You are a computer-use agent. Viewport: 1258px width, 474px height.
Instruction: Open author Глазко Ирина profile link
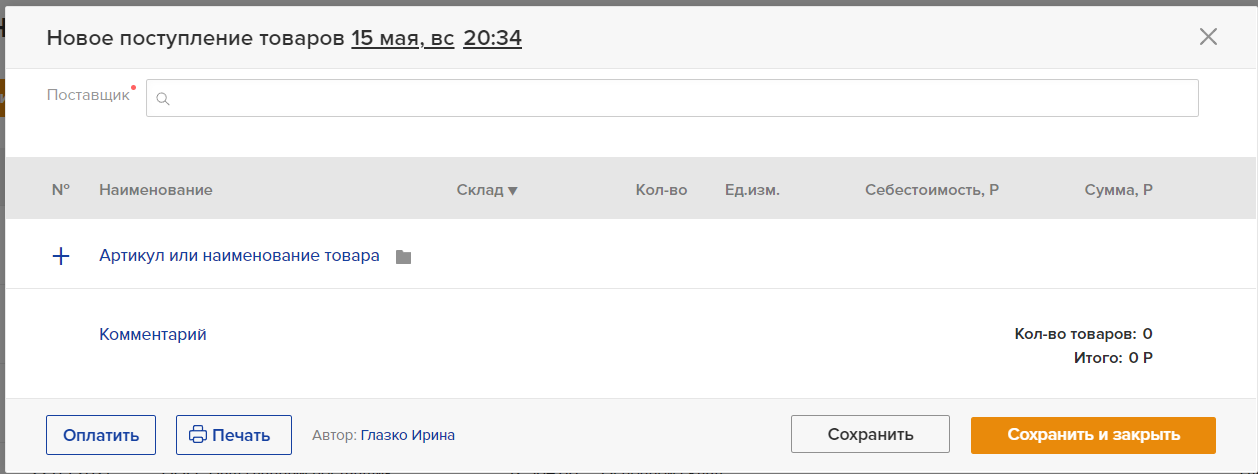tap(407, 435)
